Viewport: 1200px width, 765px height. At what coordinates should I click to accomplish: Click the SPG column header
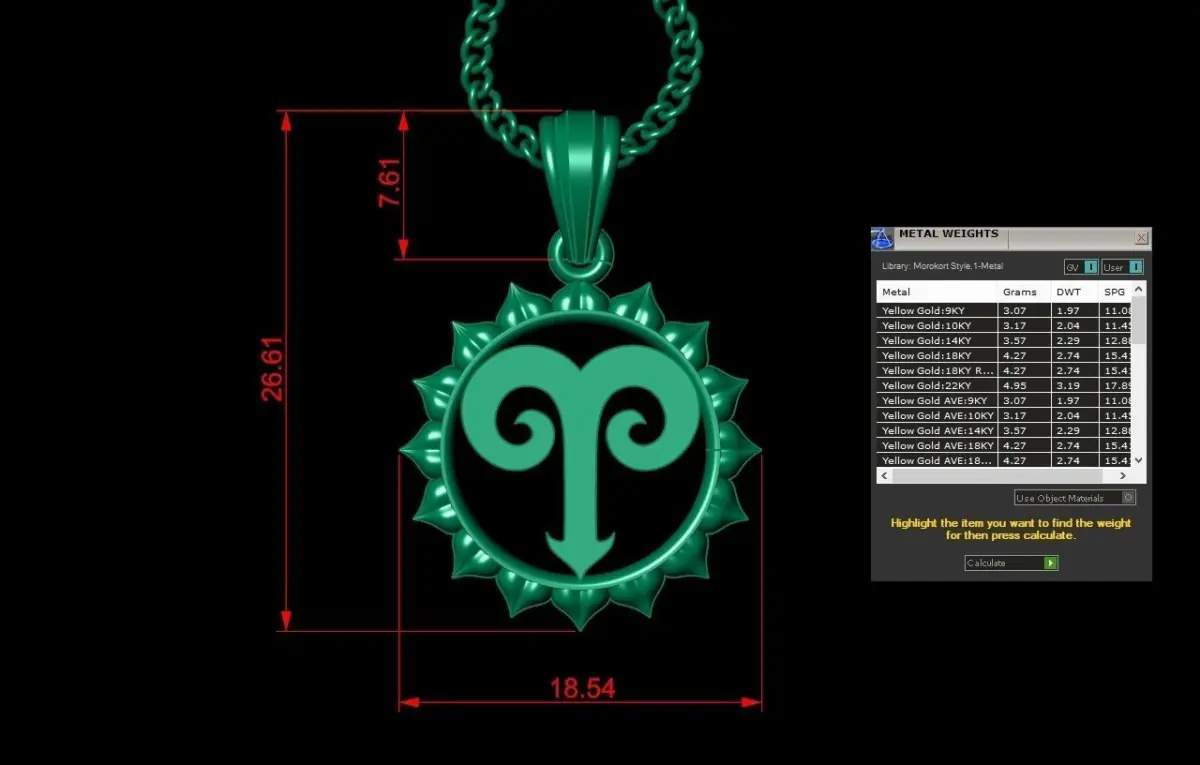tap(1114, 292)
